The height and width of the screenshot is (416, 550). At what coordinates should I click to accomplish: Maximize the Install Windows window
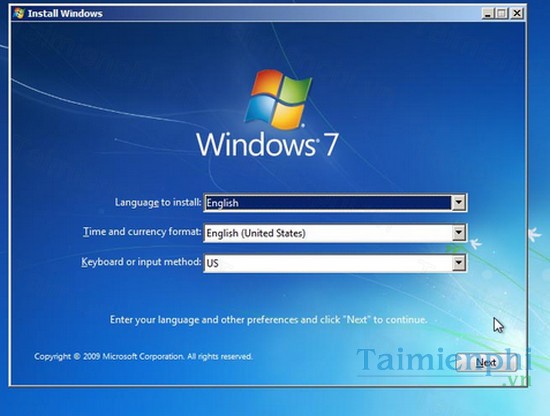pyautogui.click(x=502, y=13)
